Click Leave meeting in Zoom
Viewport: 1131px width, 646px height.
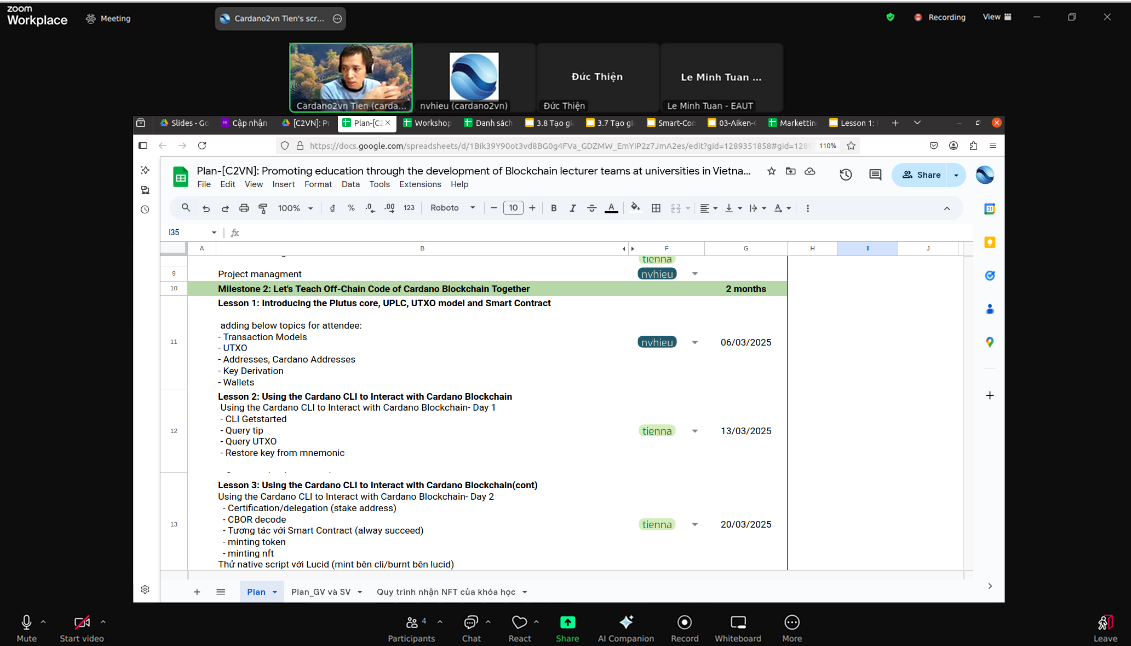(x=1105, y=627)
